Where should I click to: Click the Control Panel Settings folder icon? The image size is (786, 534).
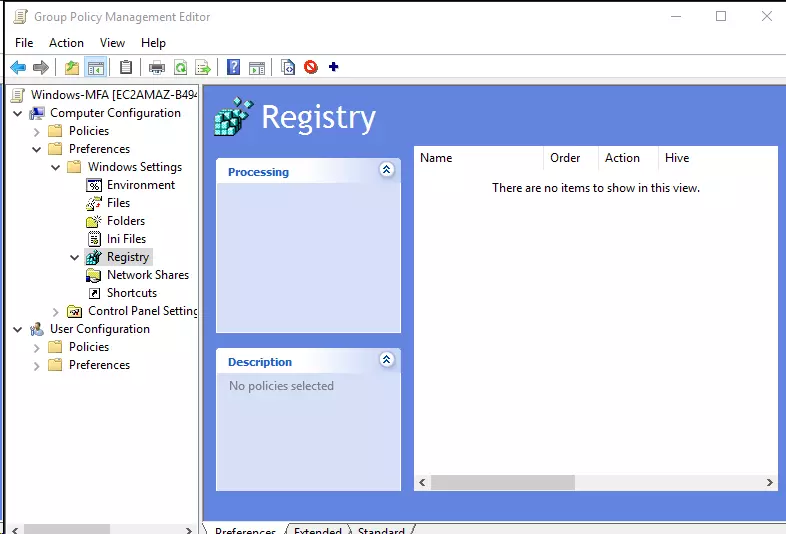(75, 311)
